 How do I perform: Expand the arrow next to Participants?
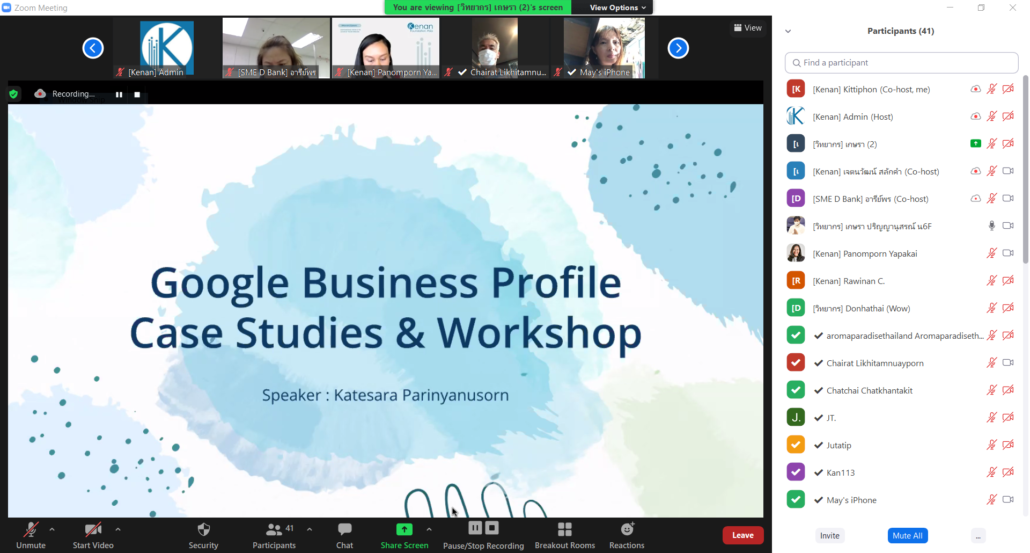coord(309,529)
